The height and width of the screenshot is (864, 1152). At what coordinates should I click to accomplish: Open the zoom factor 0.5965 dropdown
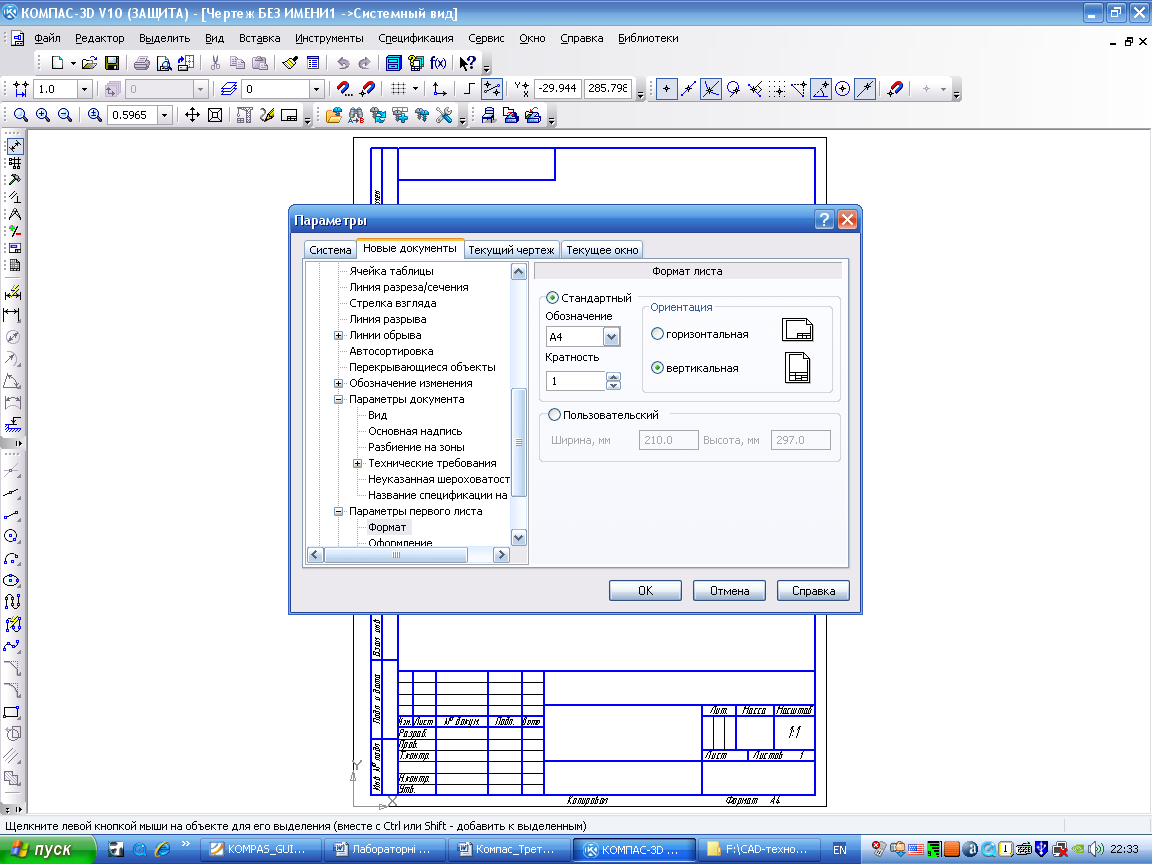point(165,115)
